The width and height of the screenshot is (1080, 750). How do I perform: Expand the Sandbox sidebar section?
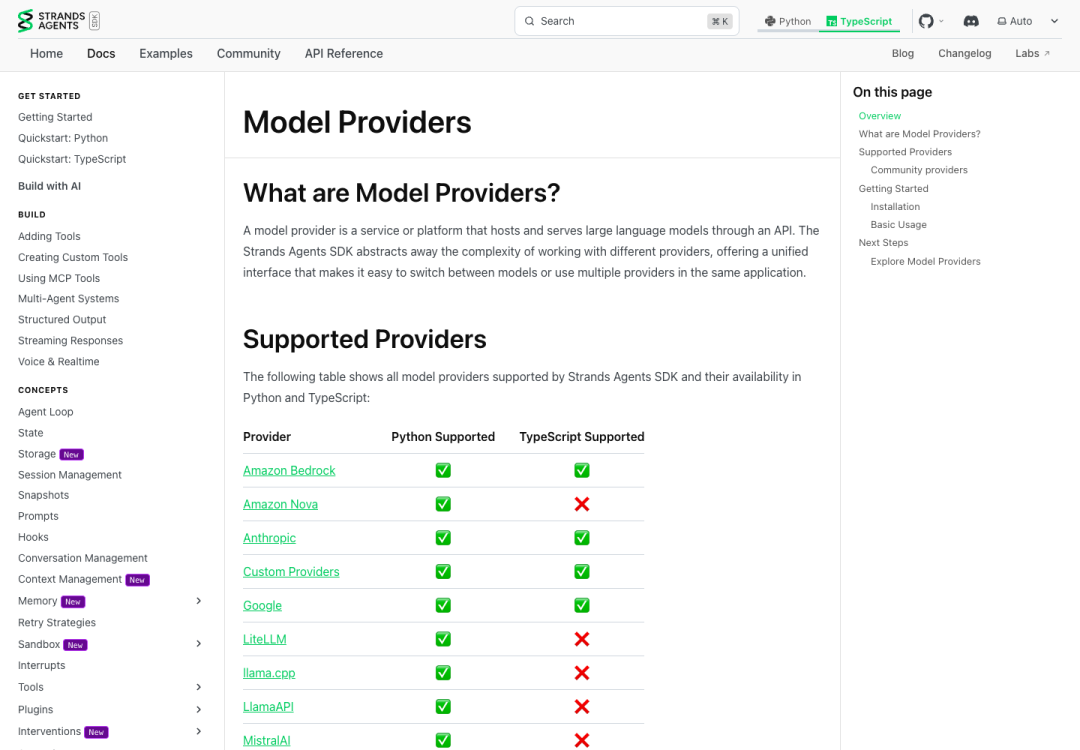point(198,644)
